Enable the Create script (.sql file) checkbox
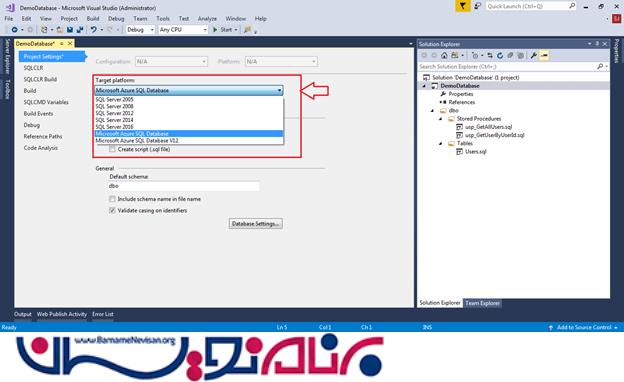The image size is (624, 382). click(x=112, y=149)
